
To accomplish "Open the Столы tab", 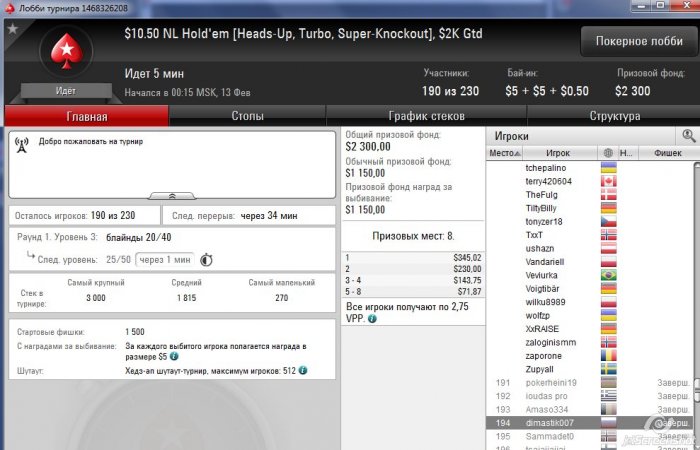I will point(247,116).
